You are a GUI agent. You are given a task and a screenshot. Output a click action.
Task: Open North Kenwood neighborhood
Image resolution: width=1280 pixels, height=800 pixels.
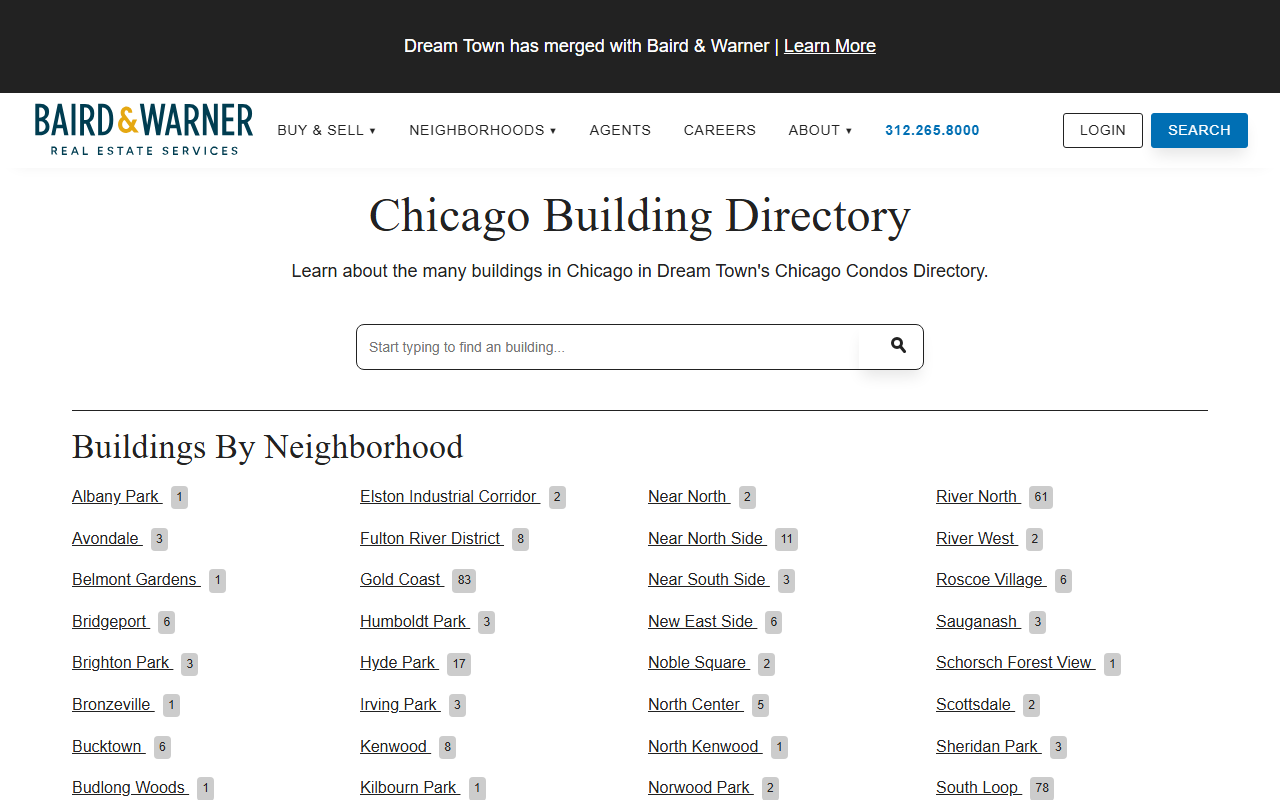tap(705, 746)
